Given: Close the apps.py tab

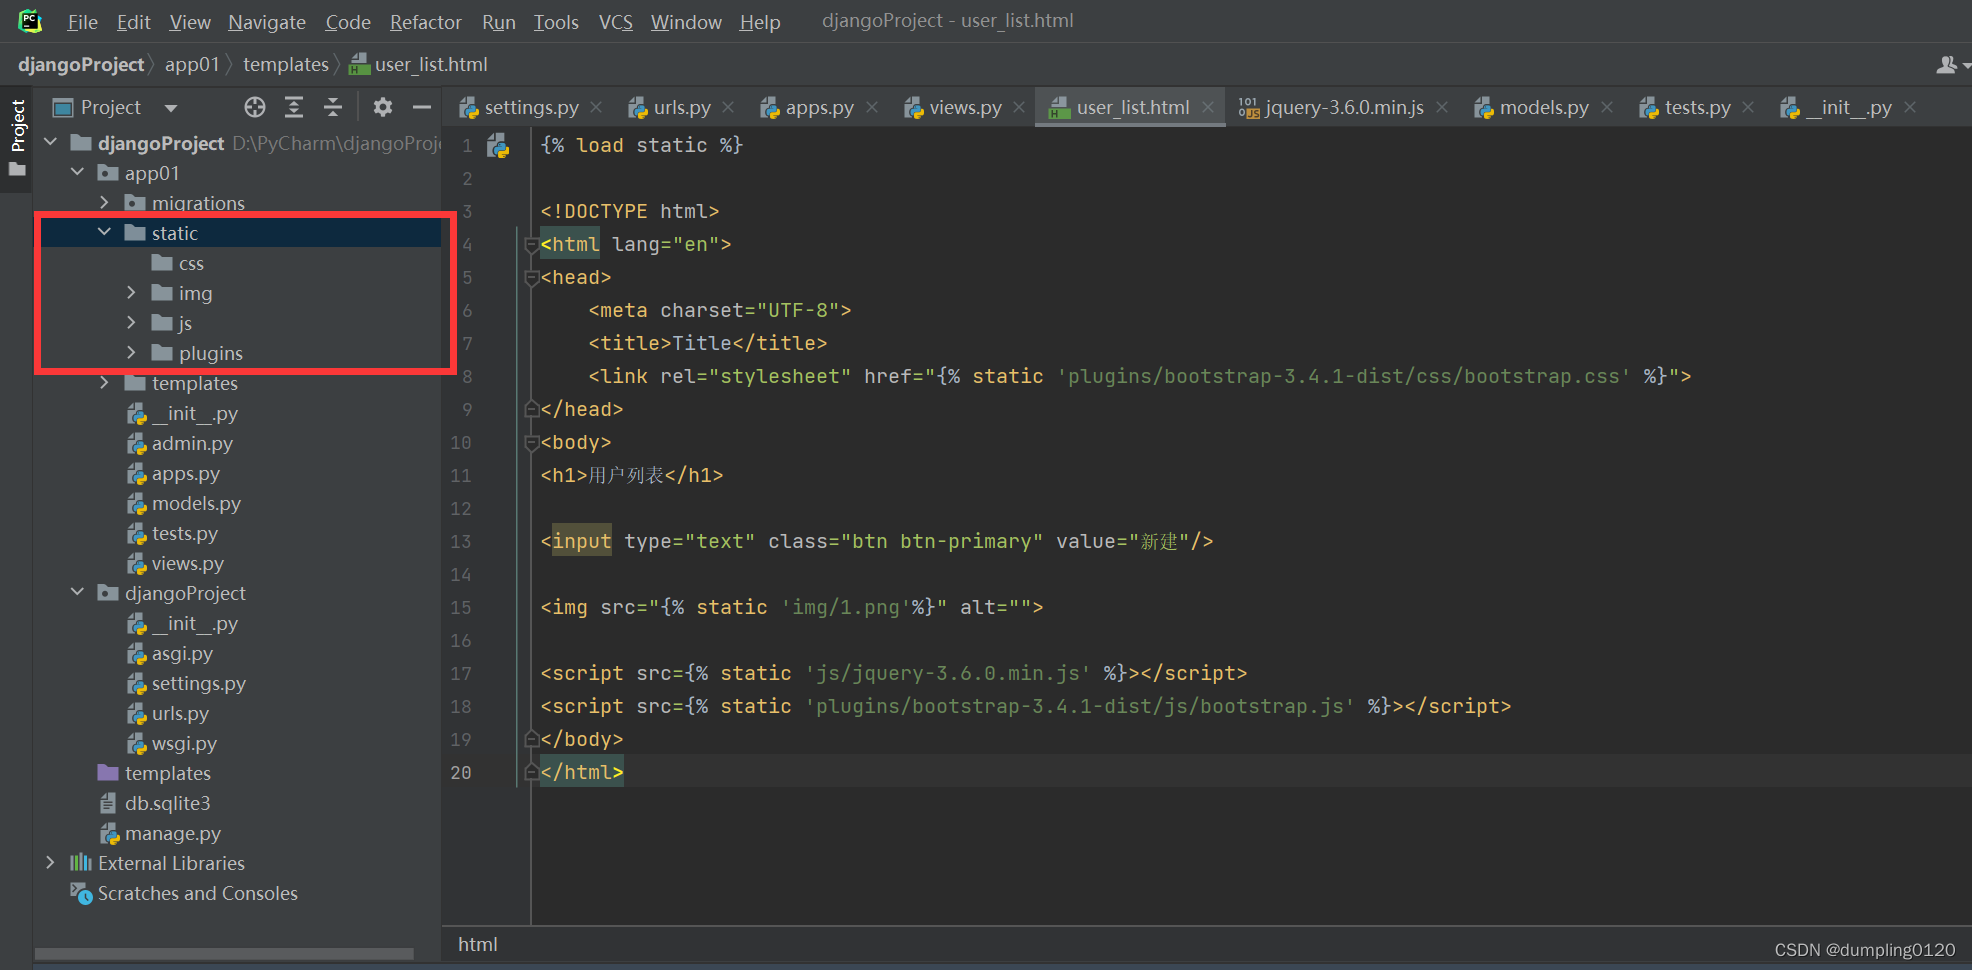Looking at the screenshot, I should pos(872,107).
